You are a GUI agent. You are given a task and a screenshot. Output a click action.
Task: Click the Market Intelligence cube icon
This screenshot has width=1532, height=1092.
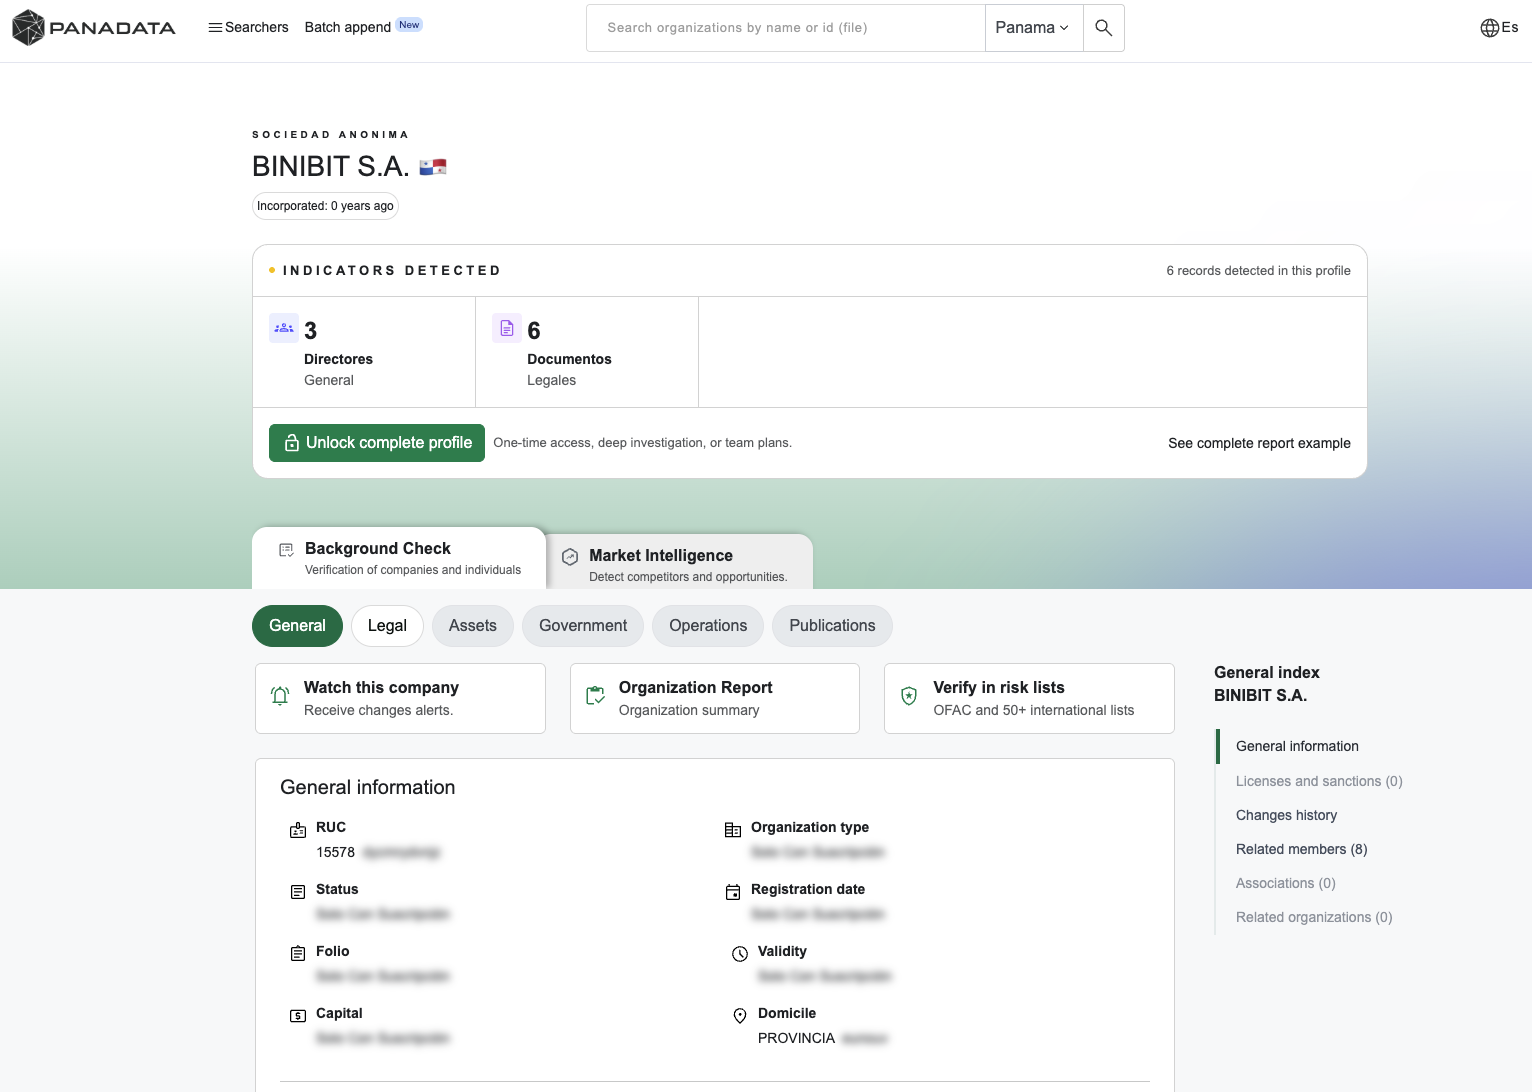click(570, 557)
